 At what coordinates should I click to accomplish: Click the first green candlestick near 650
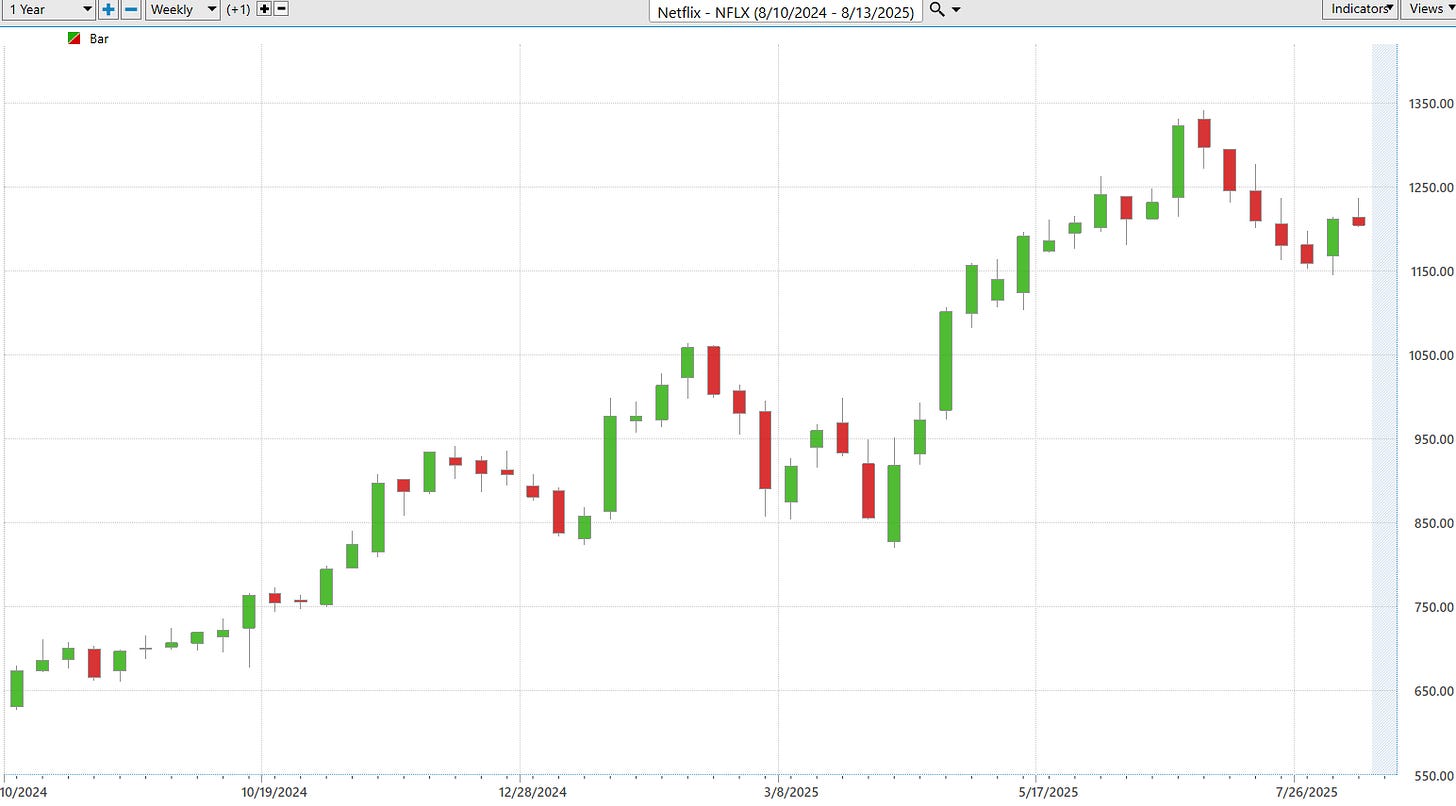pyautogui.click(x=17, y=688)
